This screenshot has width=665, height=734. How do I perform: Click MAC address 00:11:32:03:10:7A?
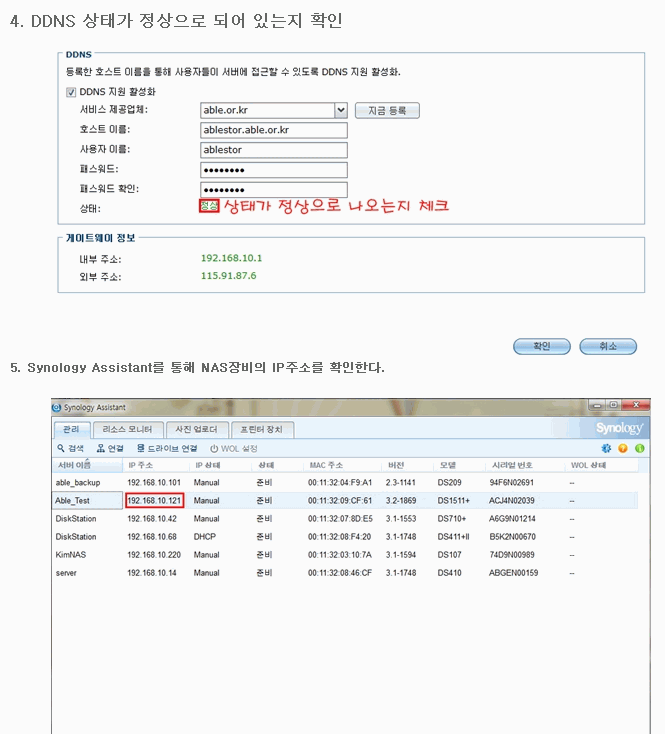coord(340,555)
